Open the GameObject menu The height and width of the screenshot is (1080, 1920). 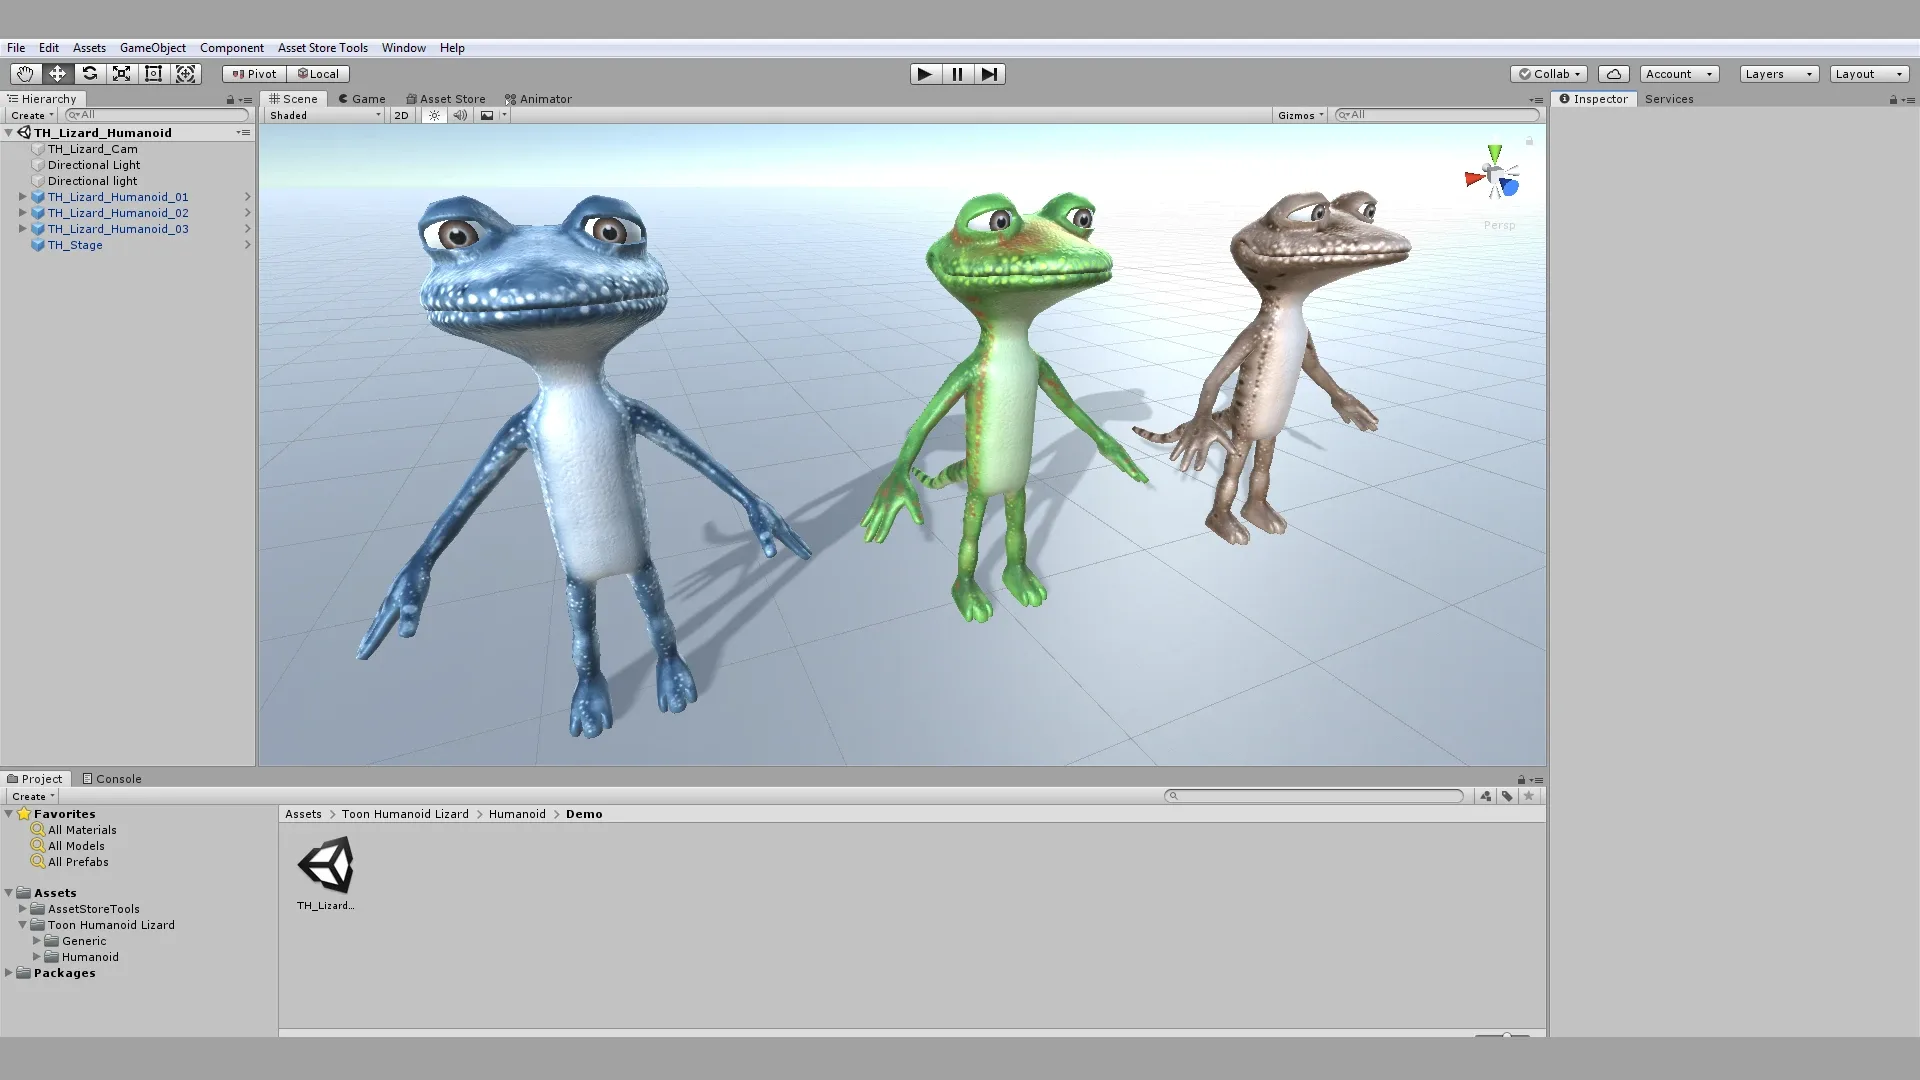(x=153, y=48)
